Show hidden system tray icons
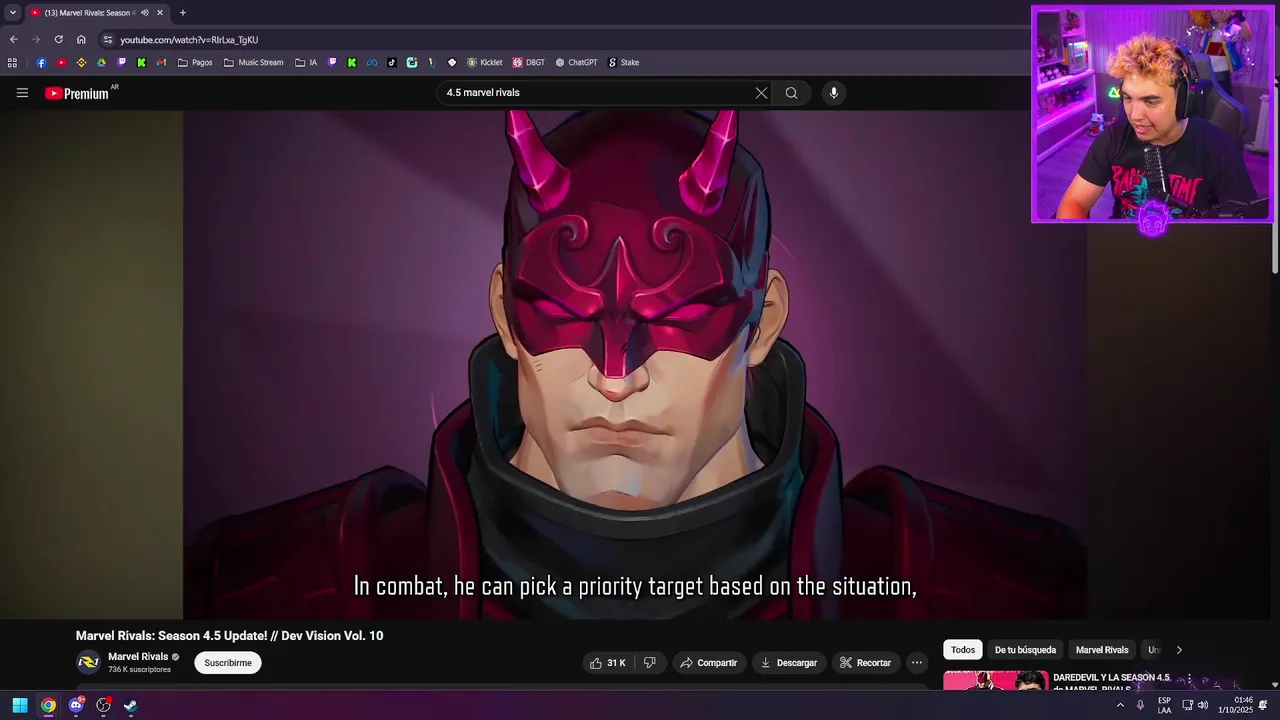This screenshot has height=720, width=1280. 1120,705
